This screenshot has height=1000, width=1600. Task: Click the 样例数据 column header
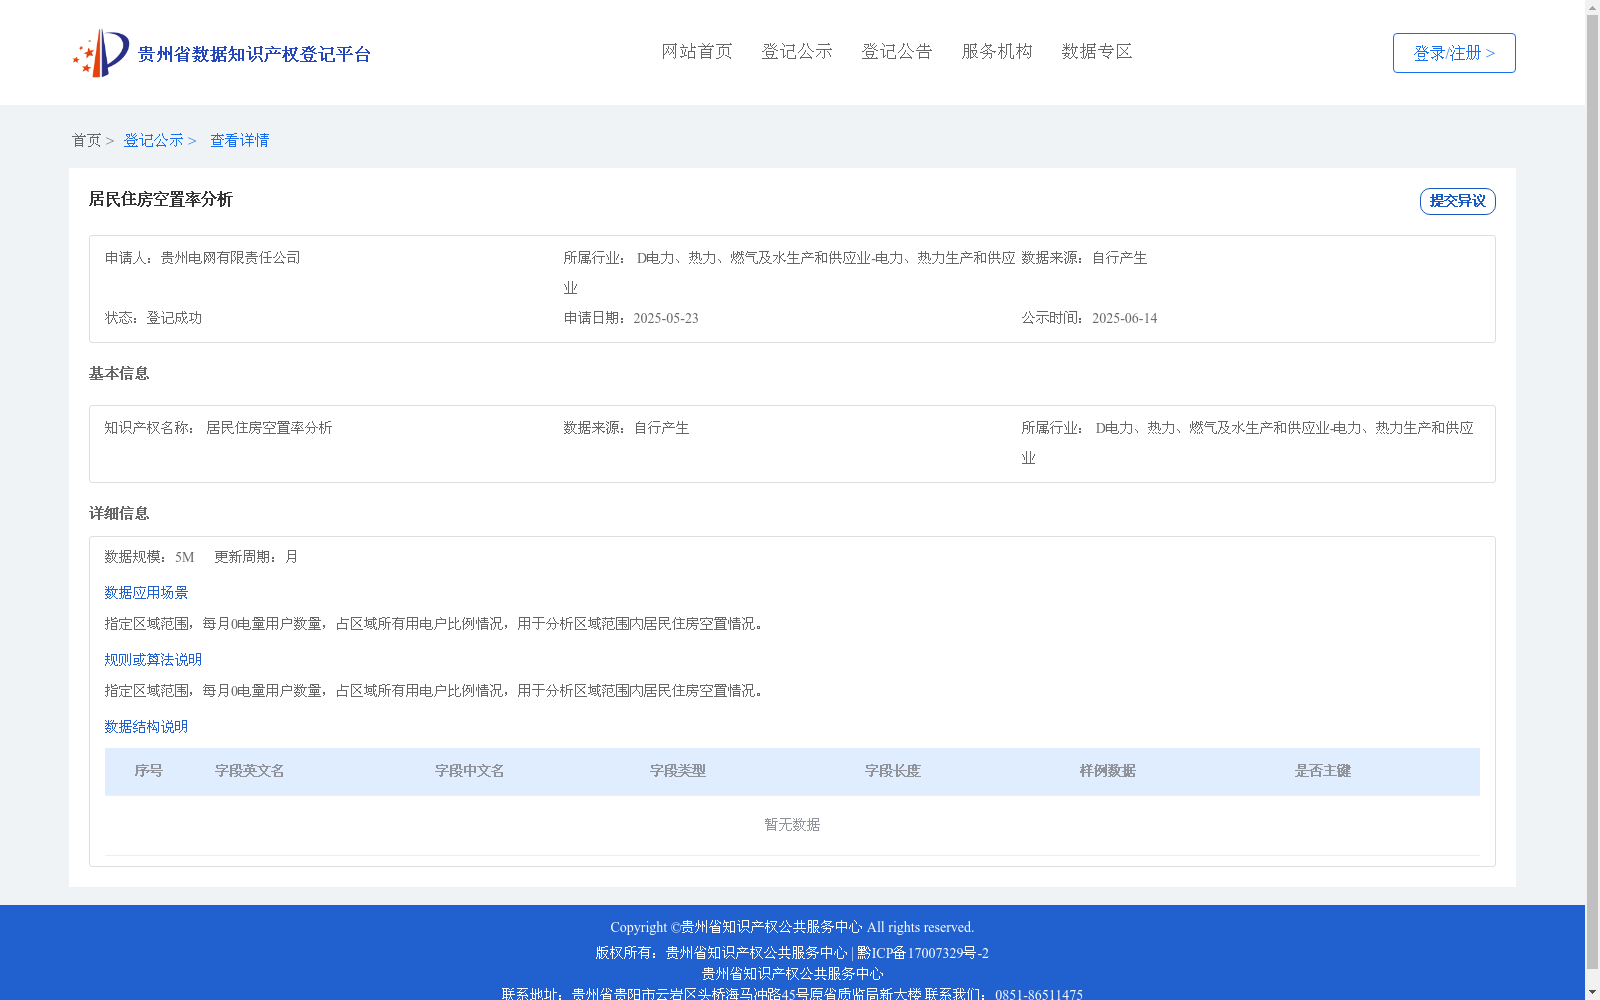pos(1108,771)
